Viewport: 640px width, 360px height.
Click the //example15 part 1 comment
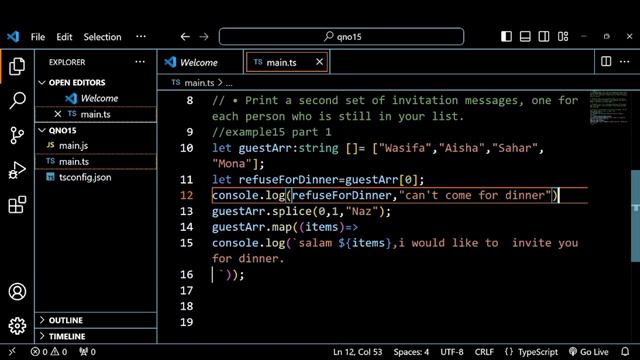[x=271, y=132]
